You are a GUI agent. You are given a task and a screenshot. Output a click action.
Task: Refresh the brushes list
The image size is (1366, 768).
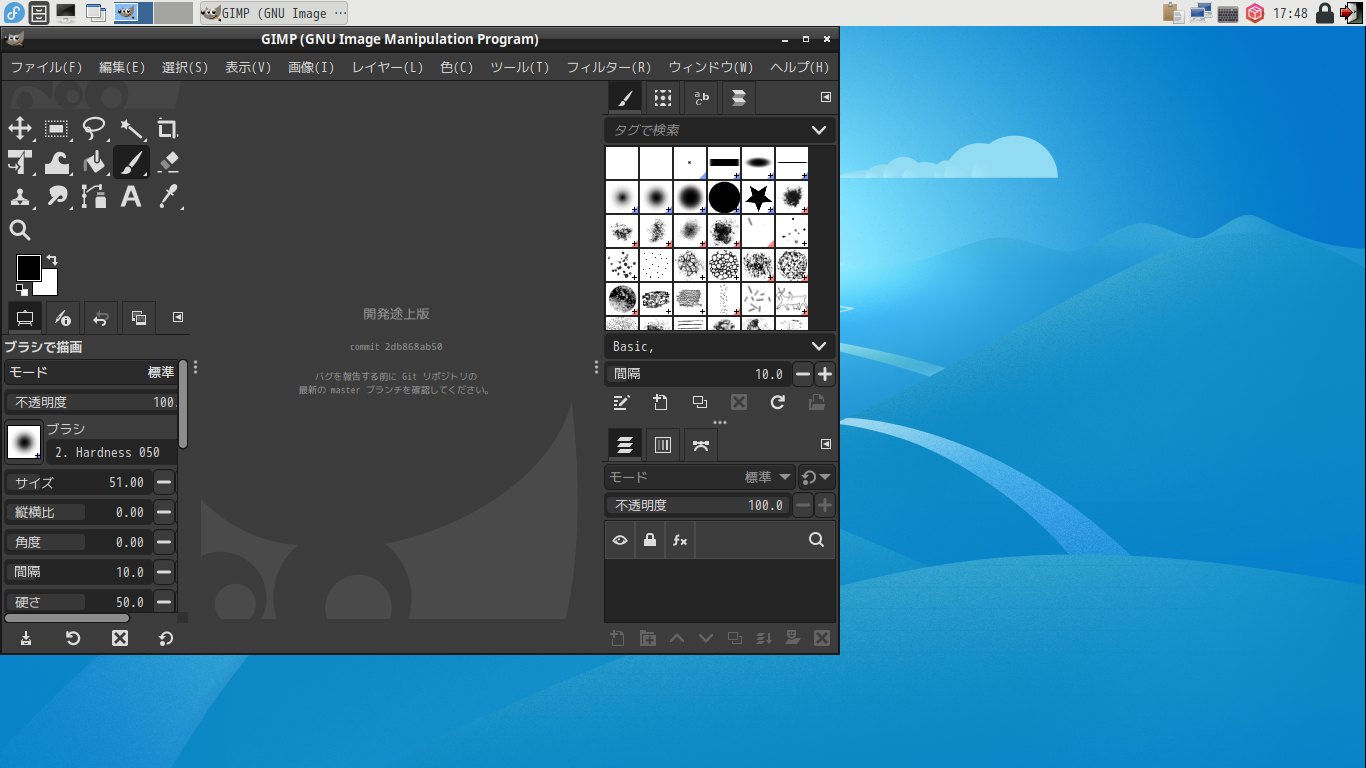tap(778, 402)
